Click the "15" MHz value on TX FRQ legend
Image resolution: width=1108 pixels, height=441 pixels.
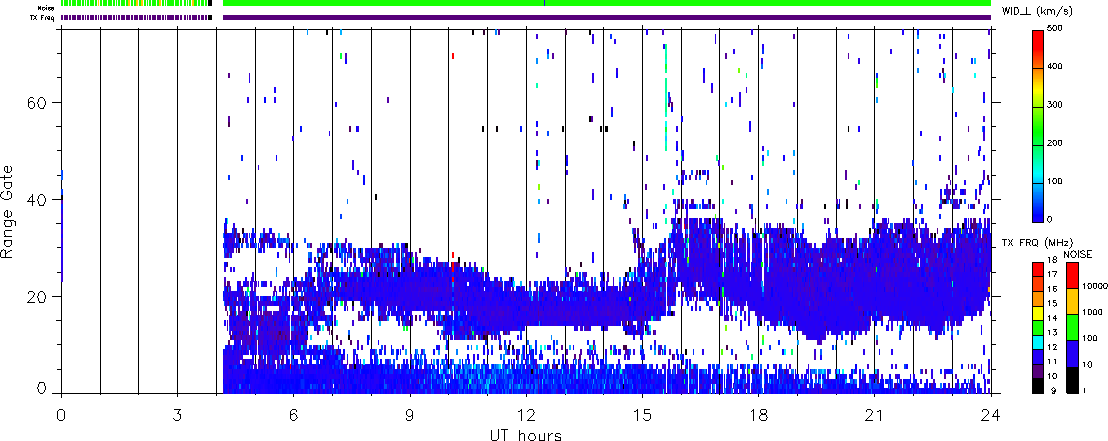(1052, 303)
